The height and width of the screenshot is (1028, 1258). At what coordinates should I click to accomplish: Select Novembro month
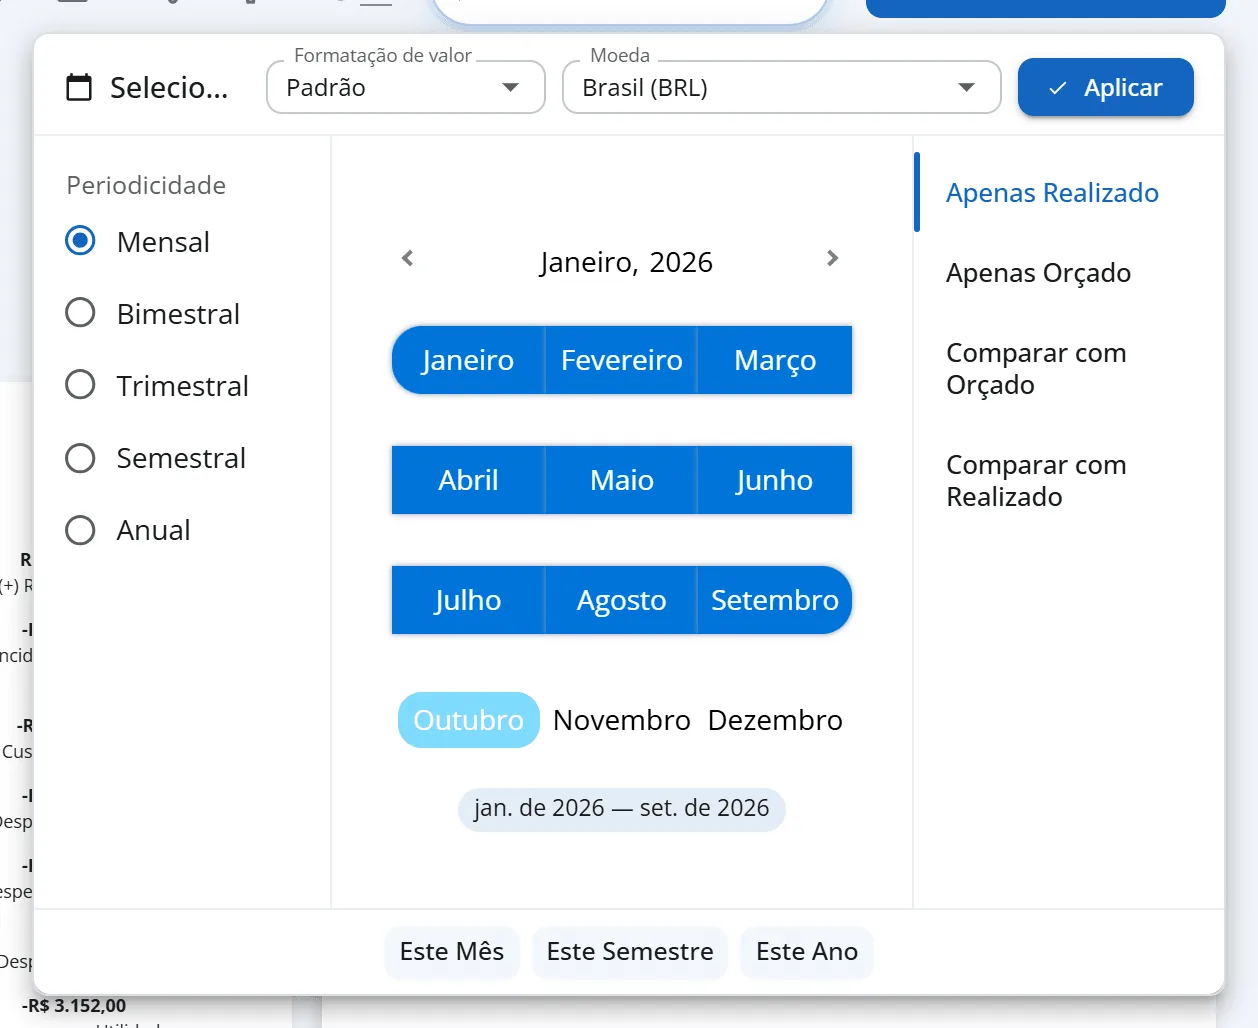coord(622,720)
